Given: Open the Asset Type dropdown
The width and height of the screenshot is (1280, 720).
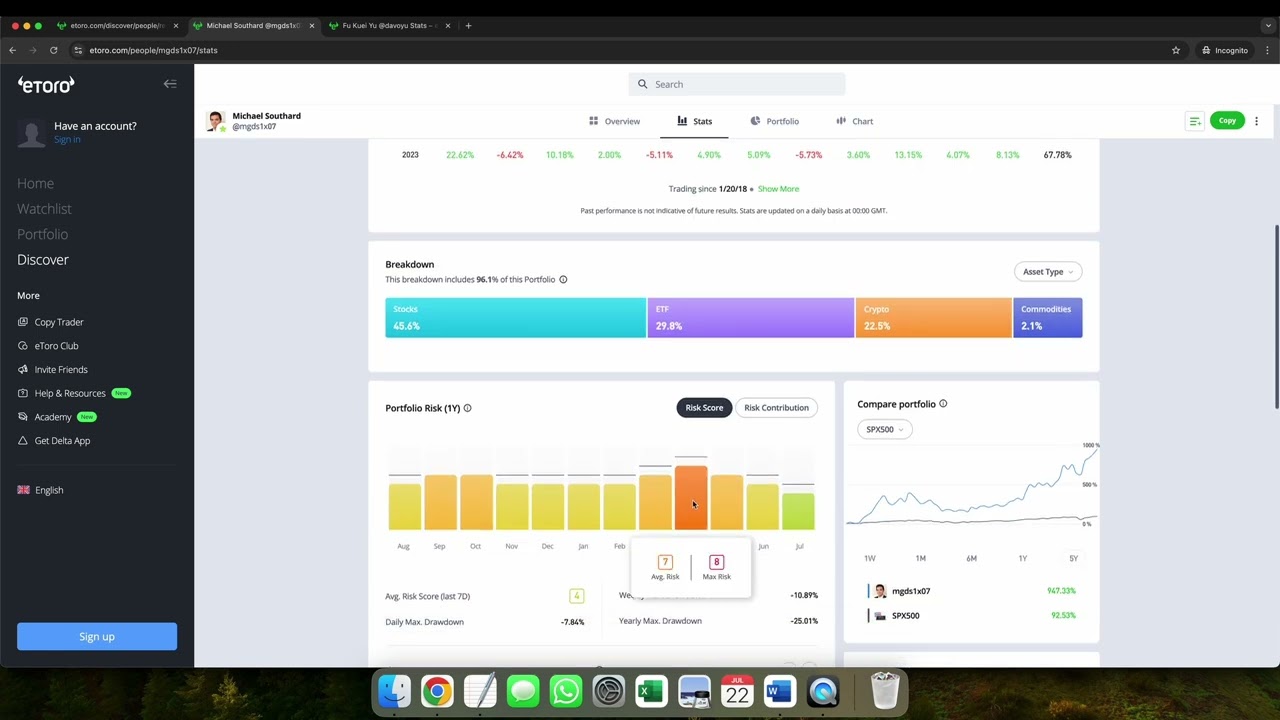Looking at the screenshot, I should click(x=1047, y=272).
